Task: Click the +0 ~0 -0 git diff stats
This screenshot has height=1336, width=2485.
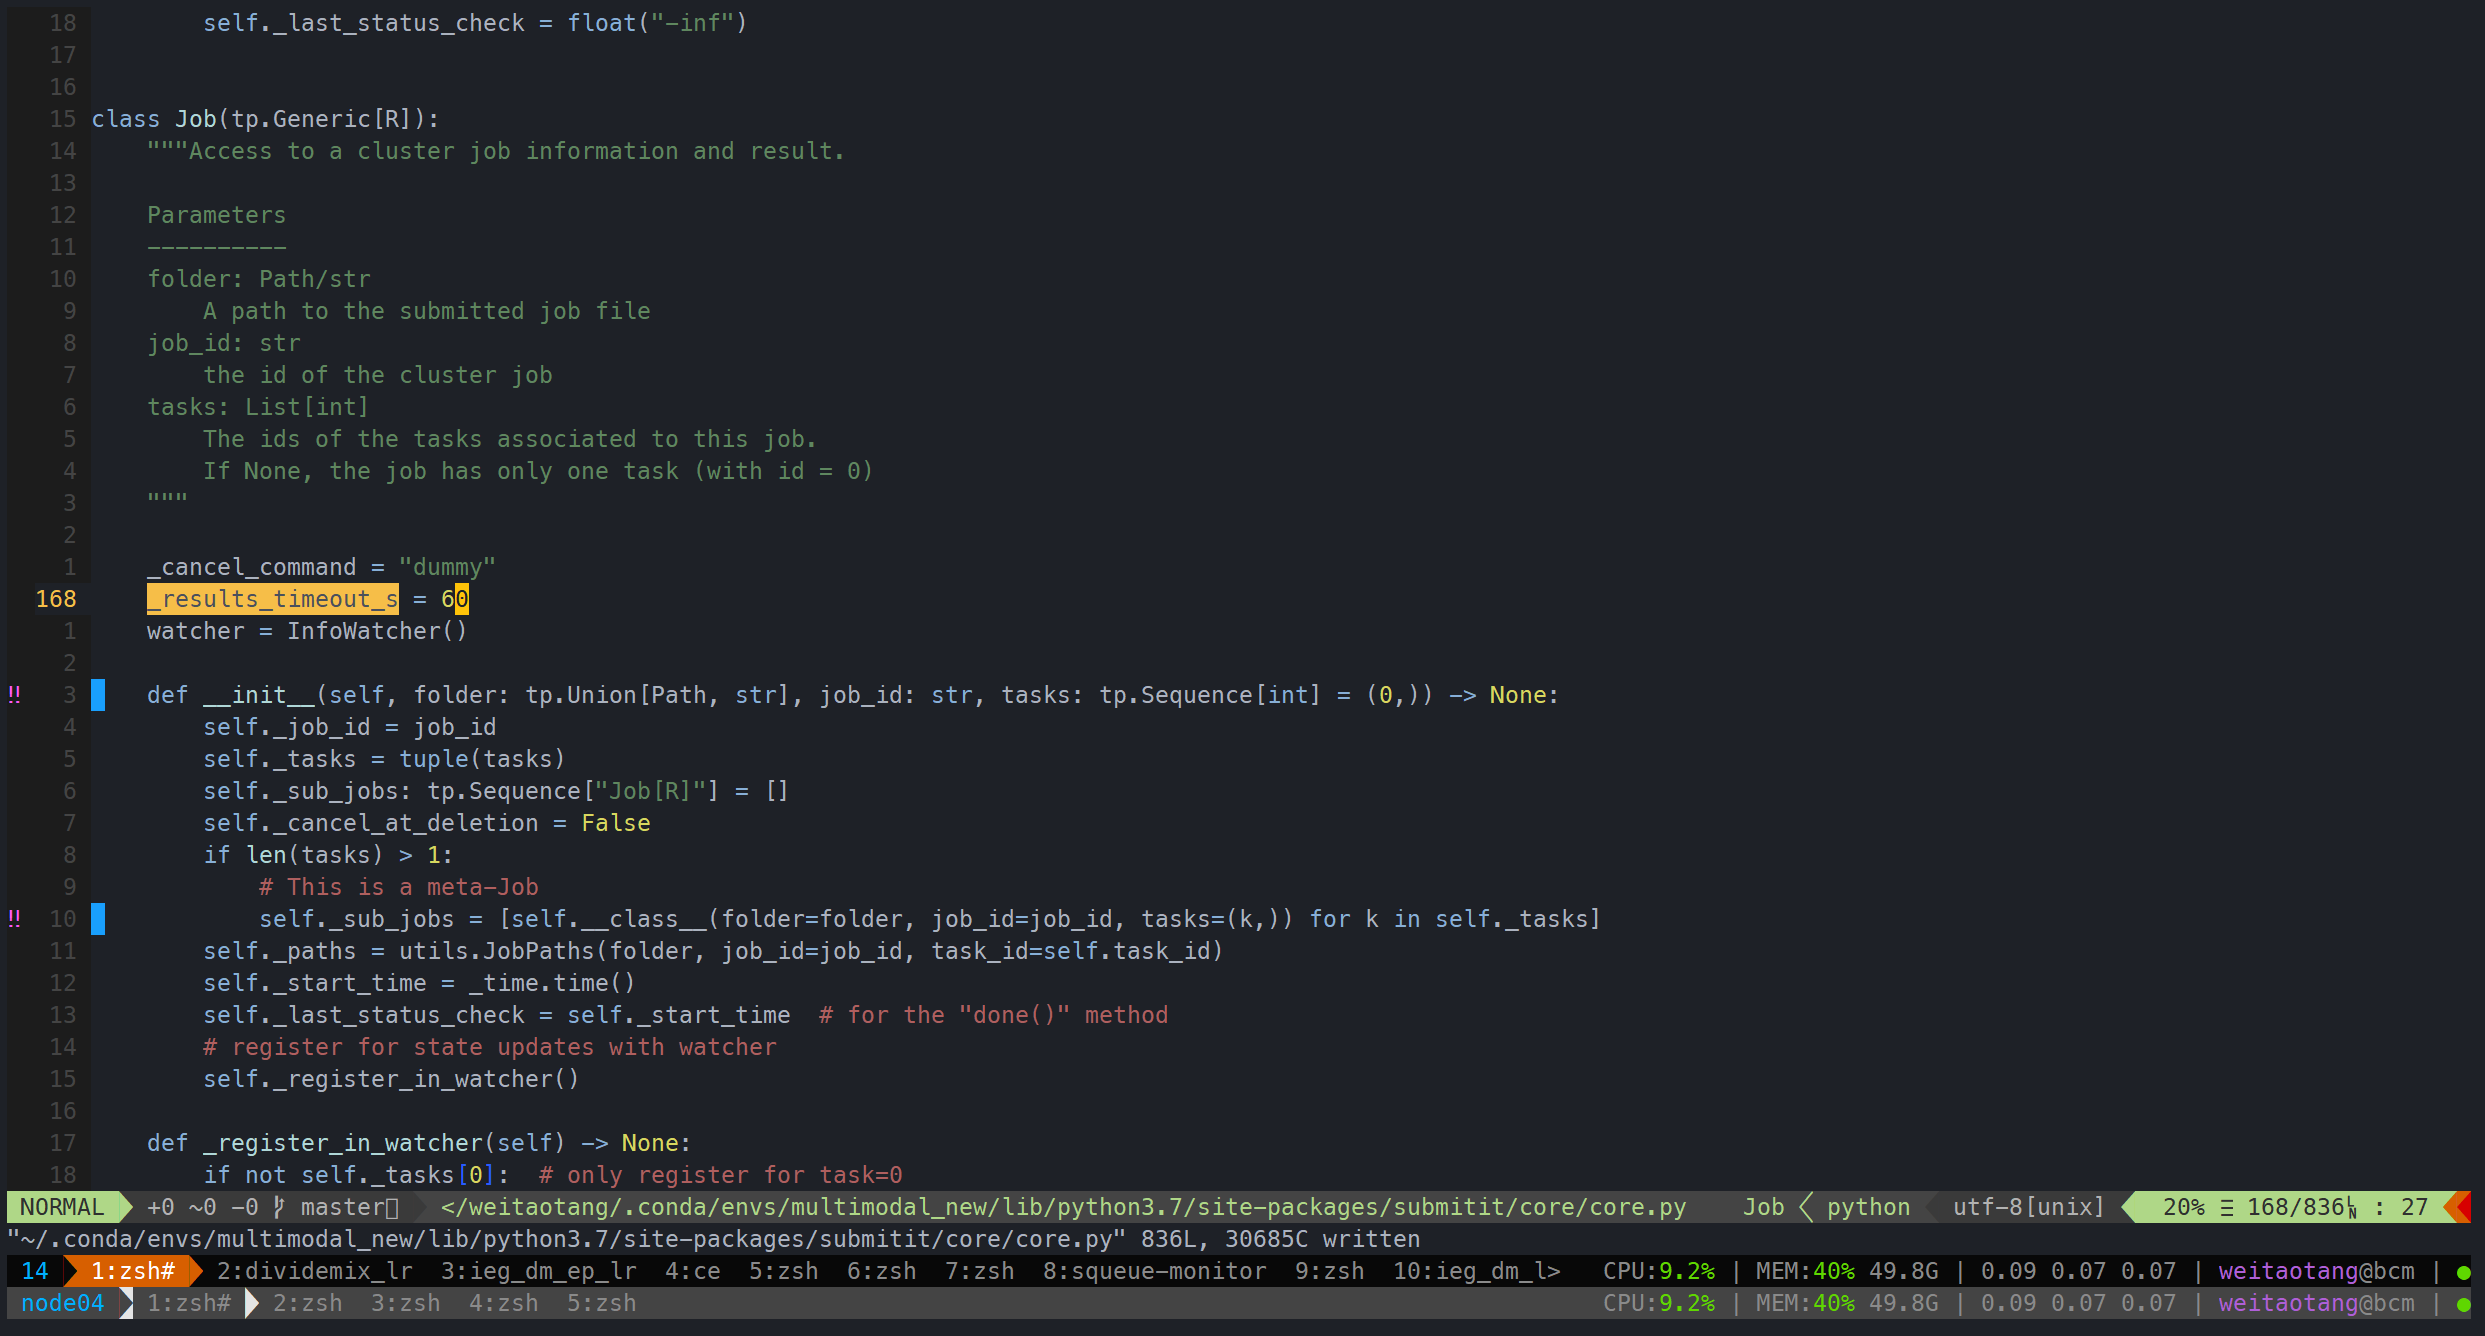Action: tap(203, 1207)
